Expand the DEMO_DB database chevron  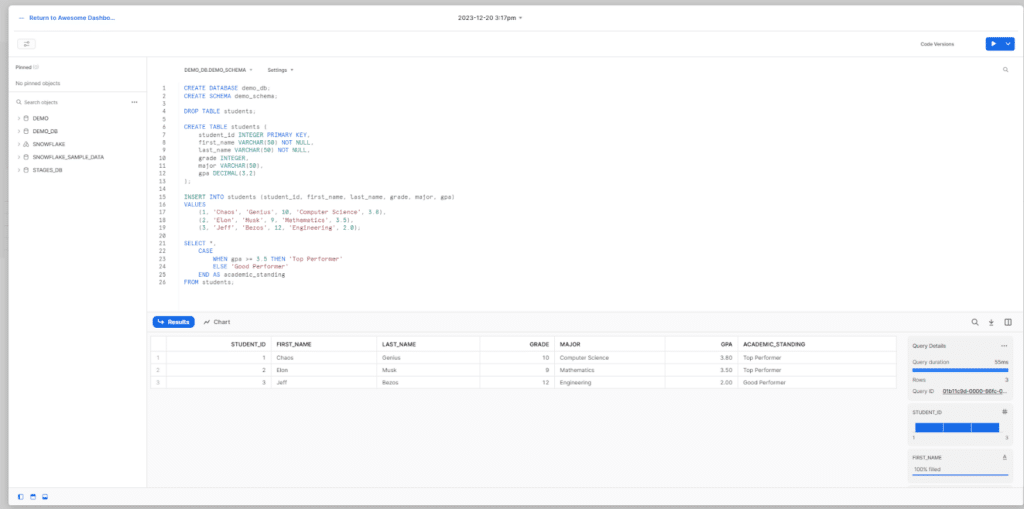(x=19, y=131)
